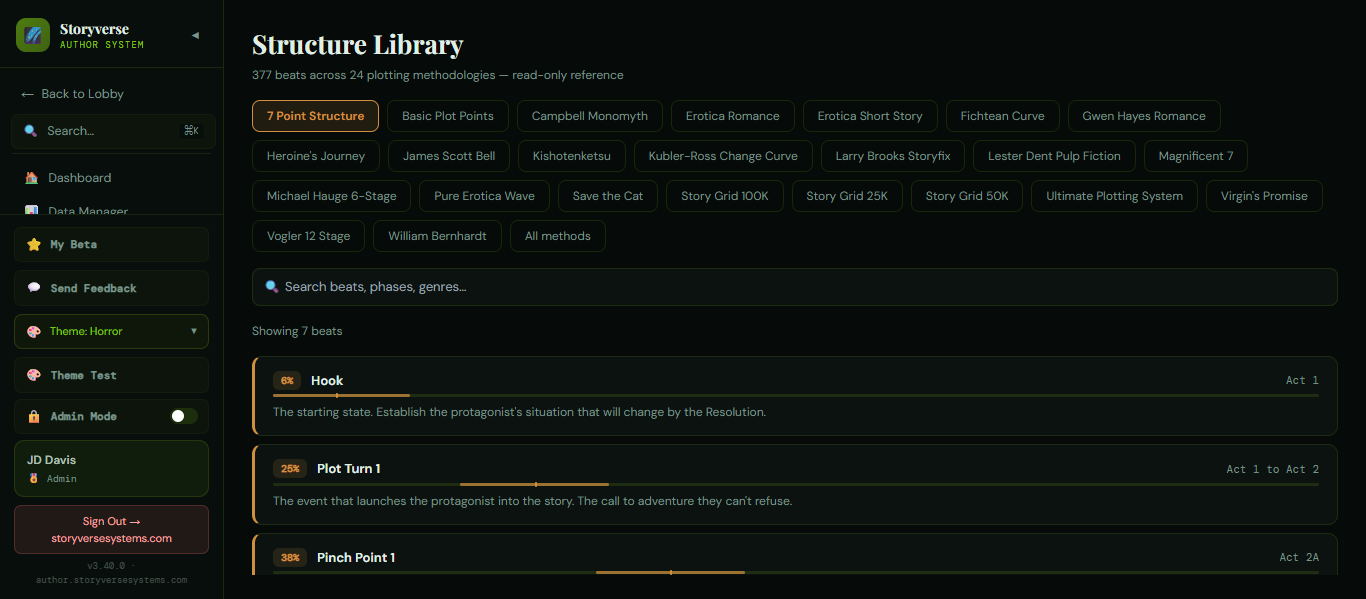Click the Hook beat progress bar

(796, 396)
